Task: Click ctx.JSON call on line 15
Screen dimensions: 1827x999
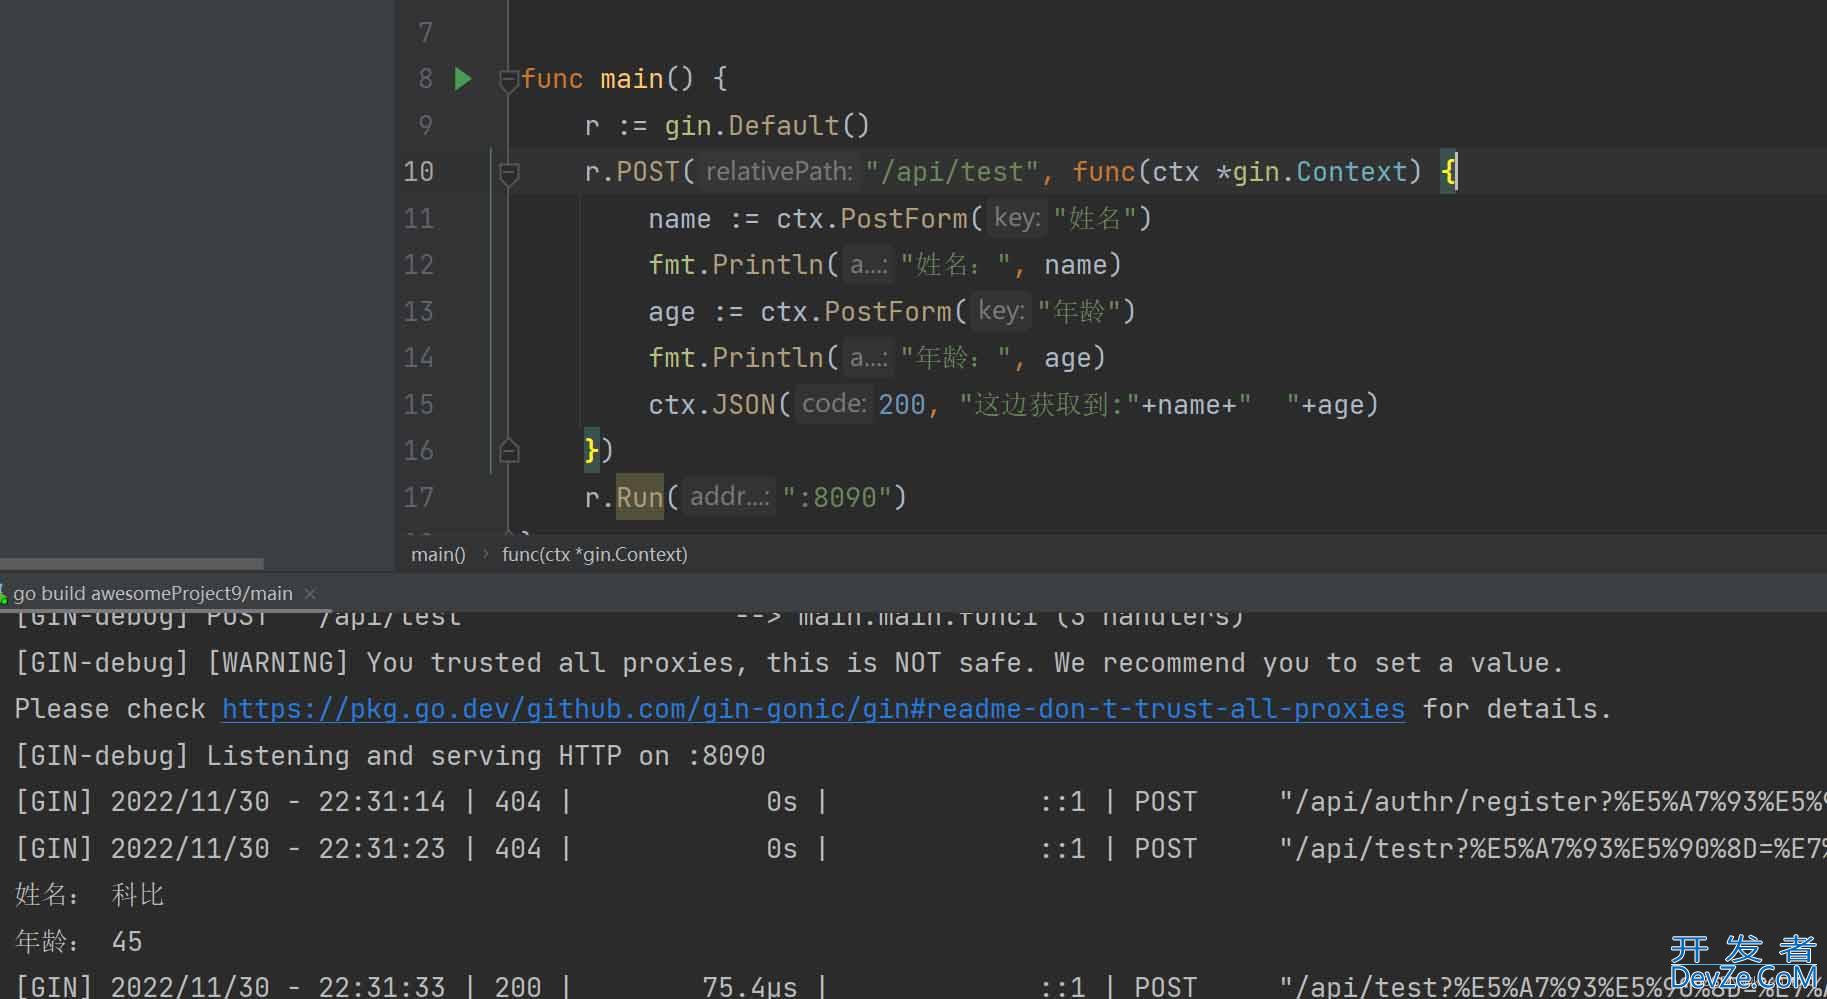Action: [712, 405]
